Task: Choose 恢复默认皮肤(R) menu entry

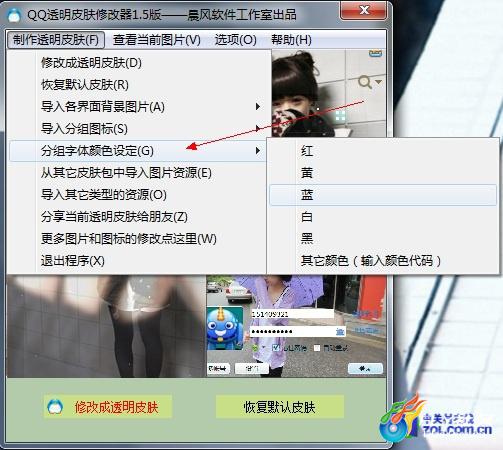Action: pyautogui.click(x=137, y=85)
